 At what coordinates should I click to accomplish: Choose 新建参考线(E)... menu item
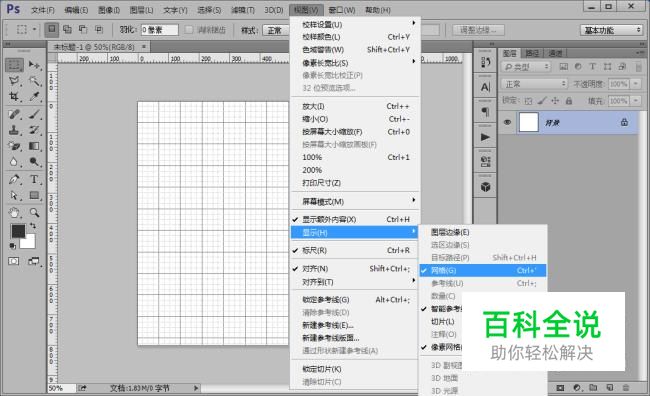pyautogui.click(x=354, y=325)
